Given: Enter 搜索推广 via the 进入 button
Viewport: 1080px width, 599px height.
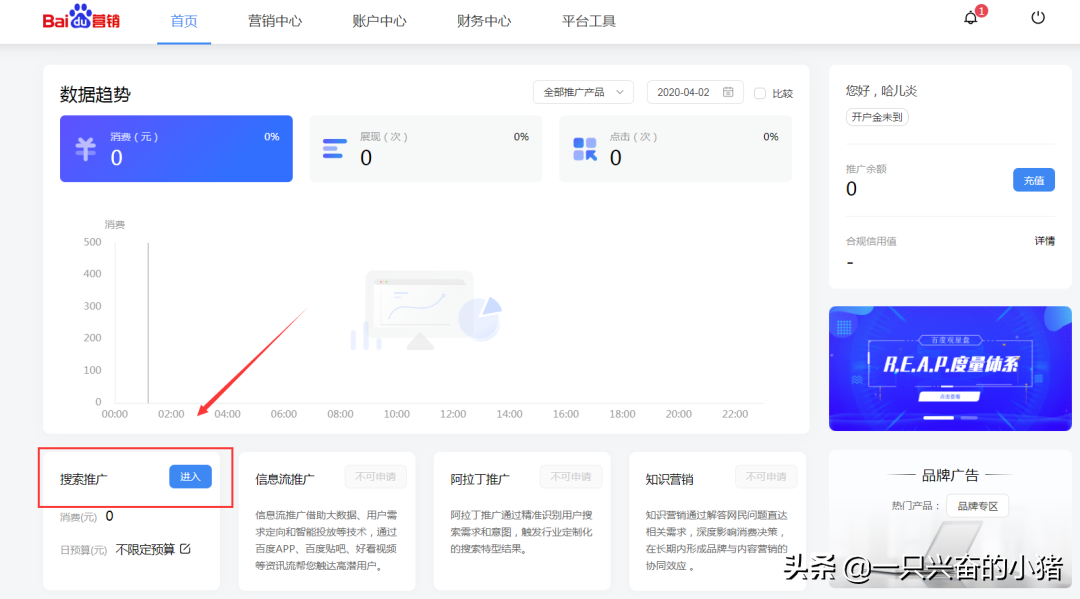Looking at the screenshot, I should pos(190,477).
